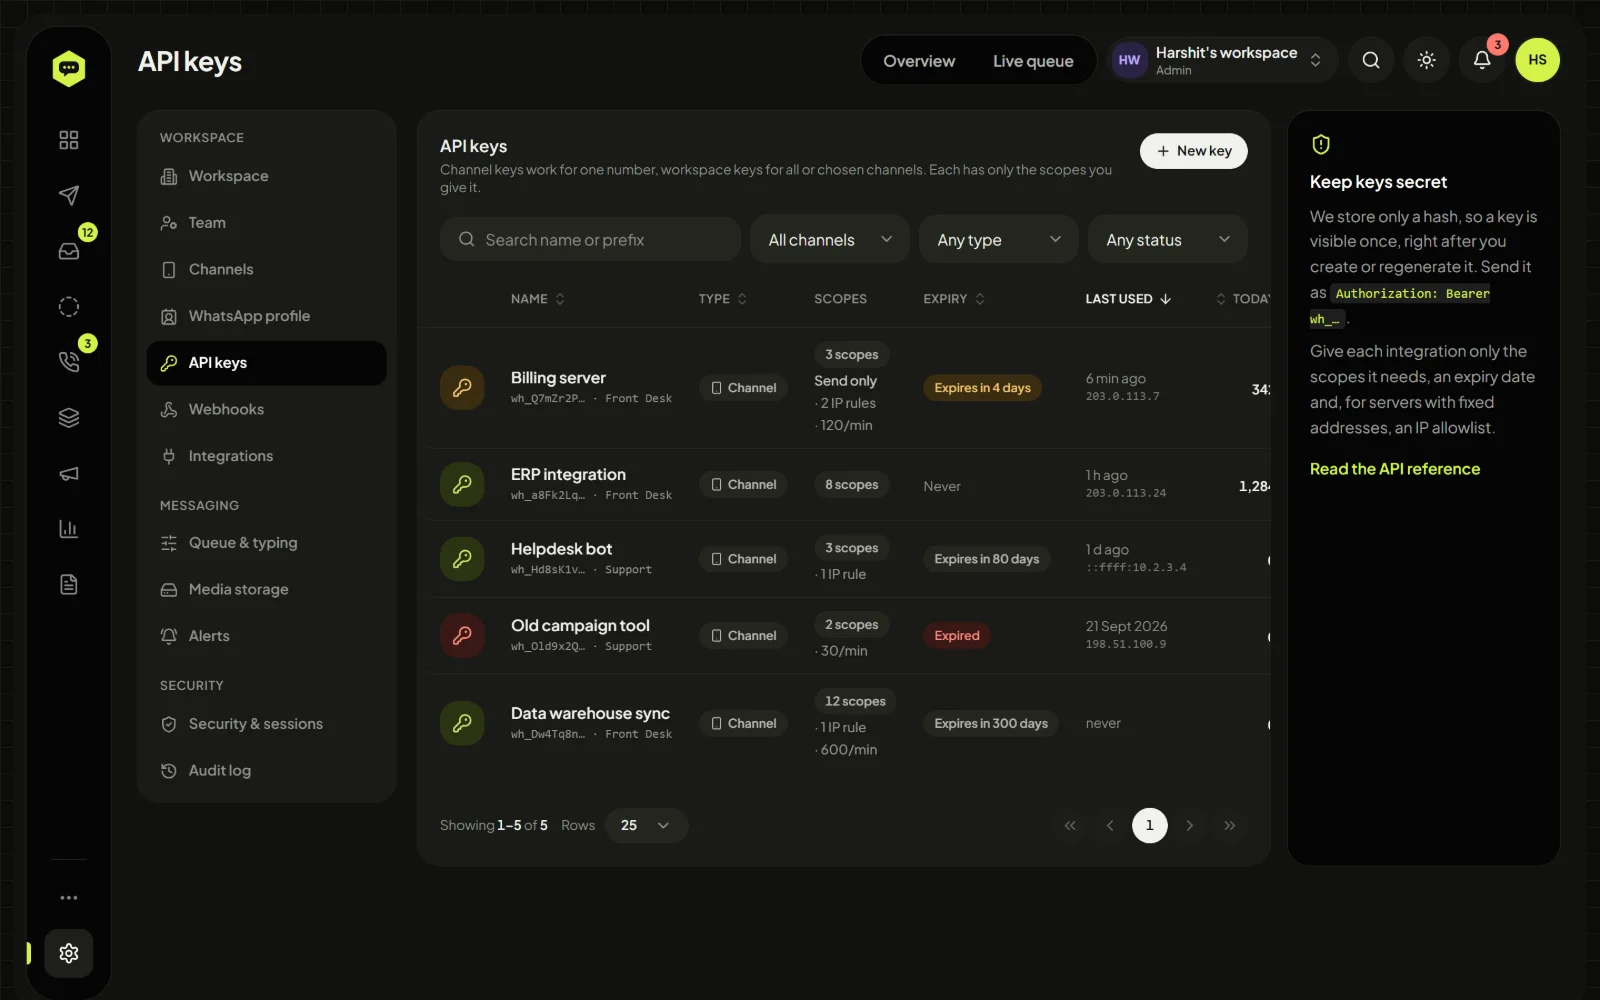1600x1000 pixels.
Task: Open the calls phone icon with badge 3
Action: (68, 362)
